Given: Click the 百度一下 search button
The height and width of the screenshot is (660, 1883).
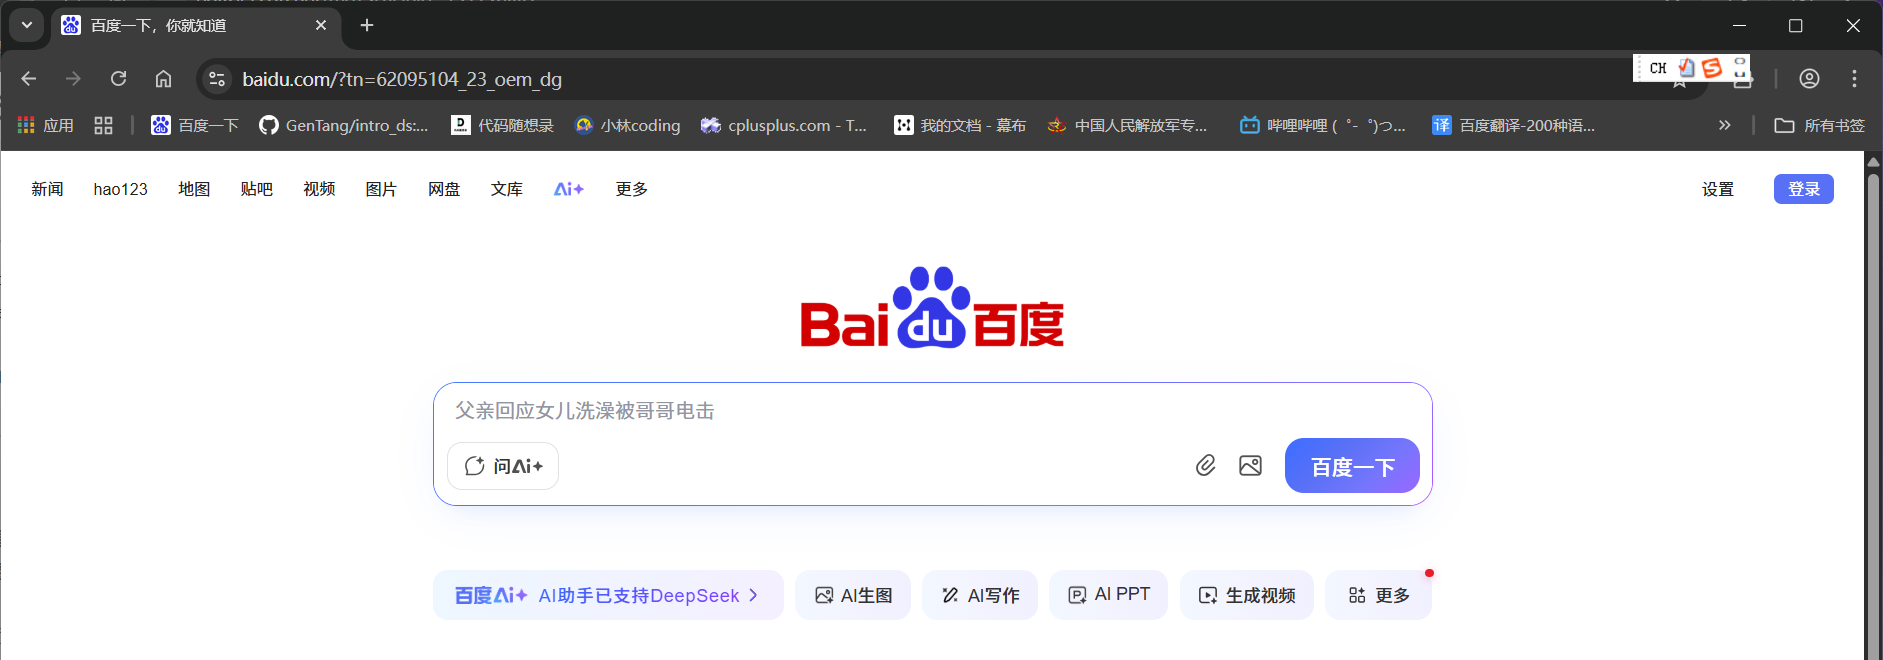Looking at the screenshot, I should click(x=1352, y=466).
